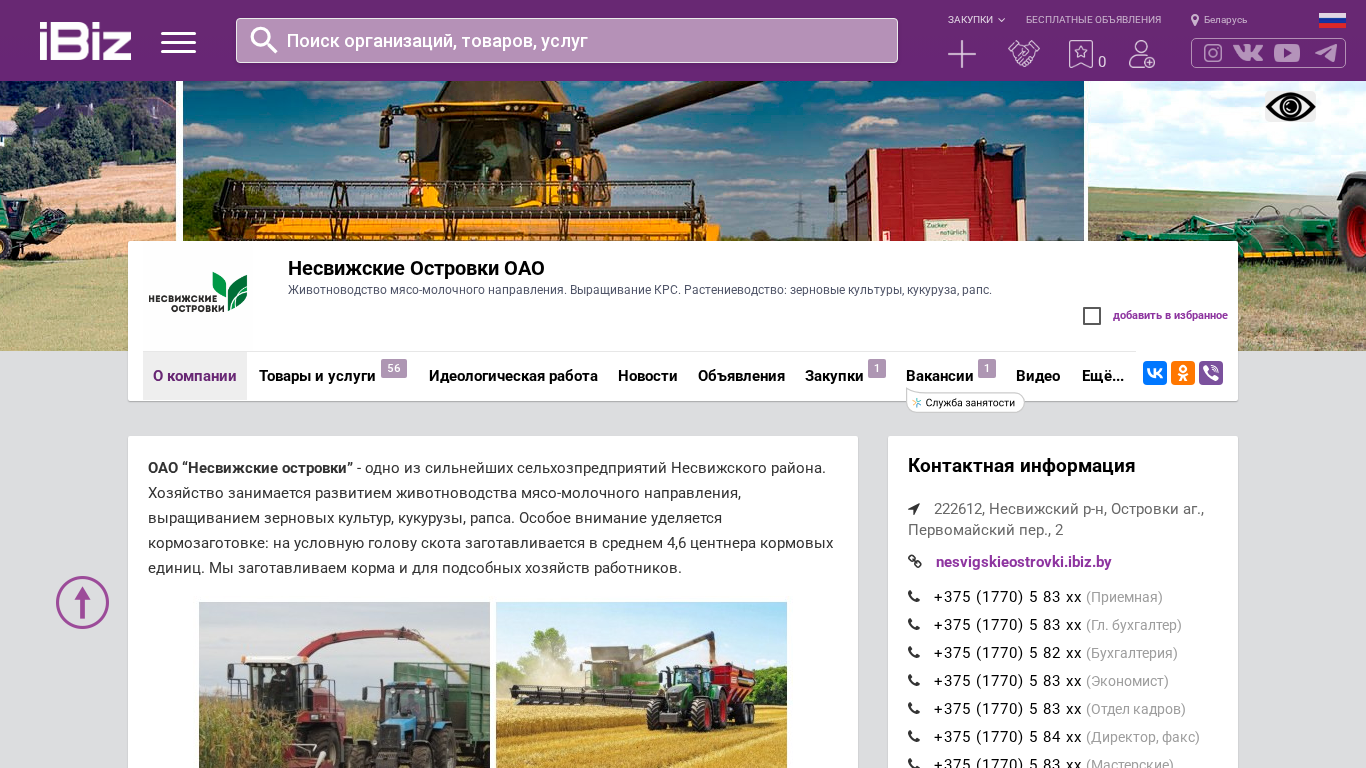
Task: Click the добавить в избранное link
Action: (1170, 316)
